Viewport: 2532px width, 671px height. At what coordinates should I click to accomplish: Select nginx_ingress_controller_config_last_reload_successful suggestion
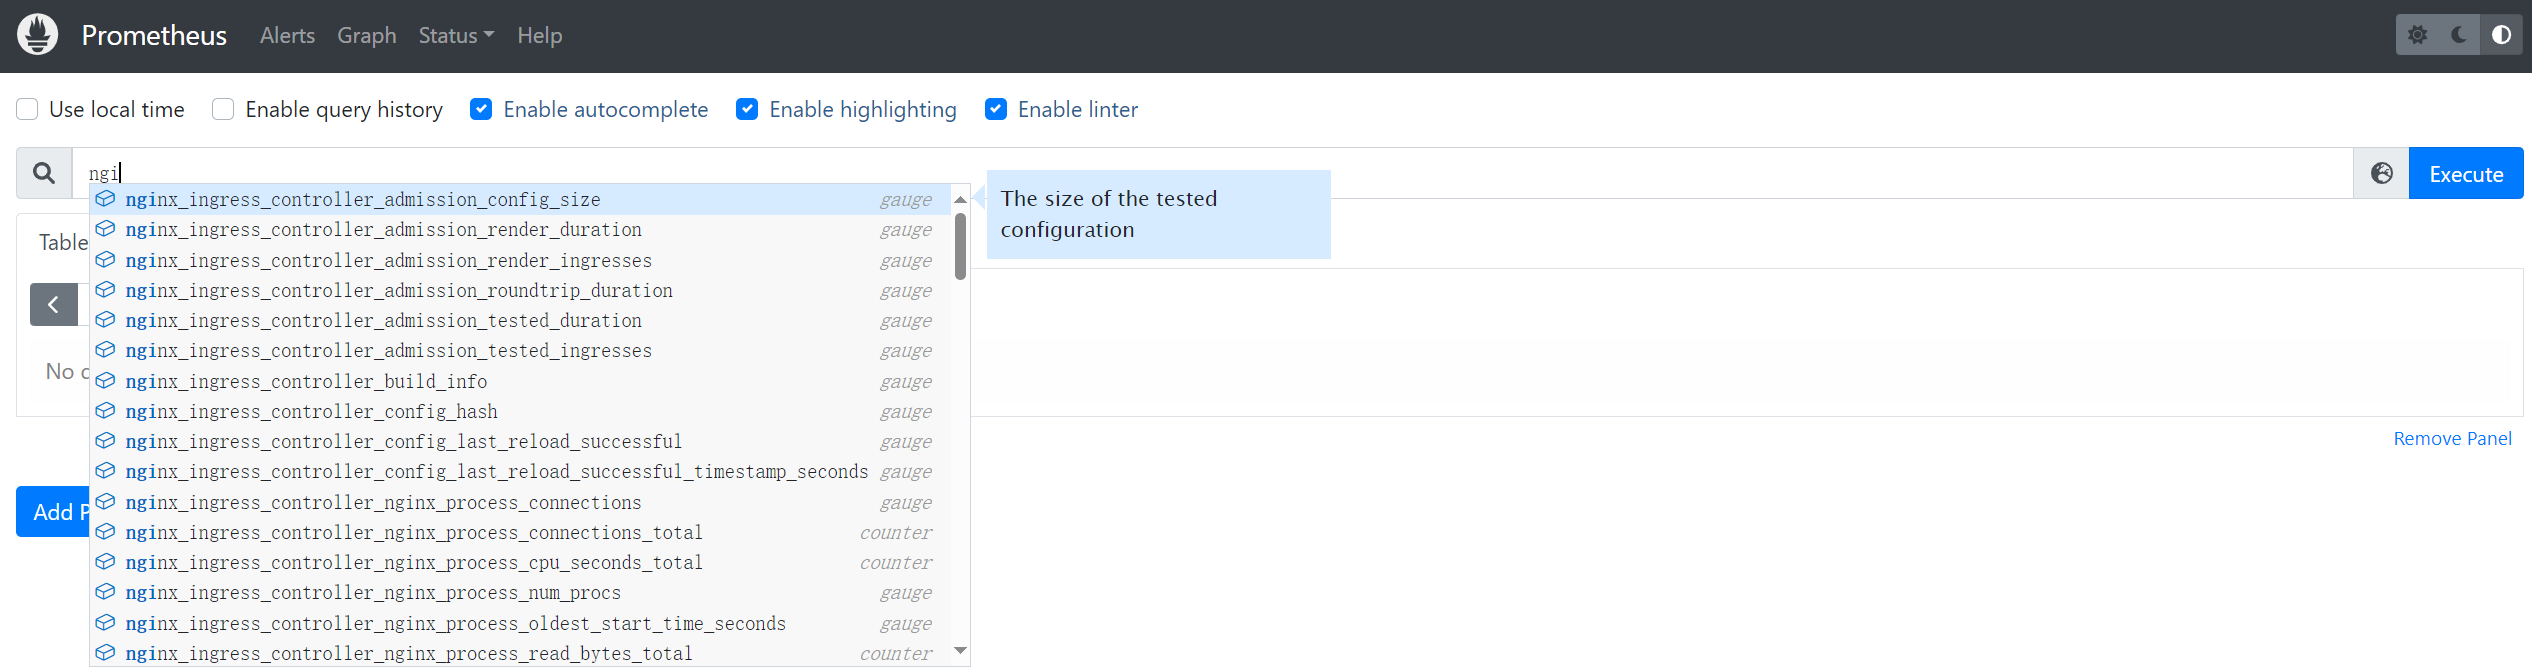pyautogui.click(x=520, y=441)
